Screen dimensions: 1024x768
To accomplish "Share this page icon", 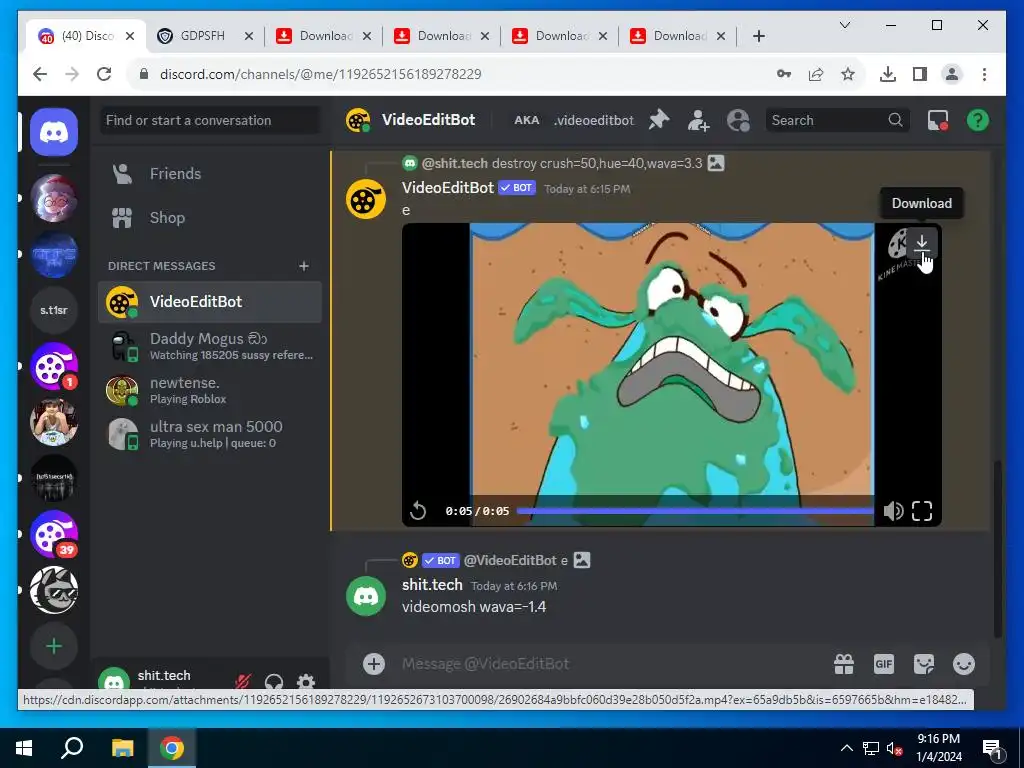I will click(x=816, y=74).
